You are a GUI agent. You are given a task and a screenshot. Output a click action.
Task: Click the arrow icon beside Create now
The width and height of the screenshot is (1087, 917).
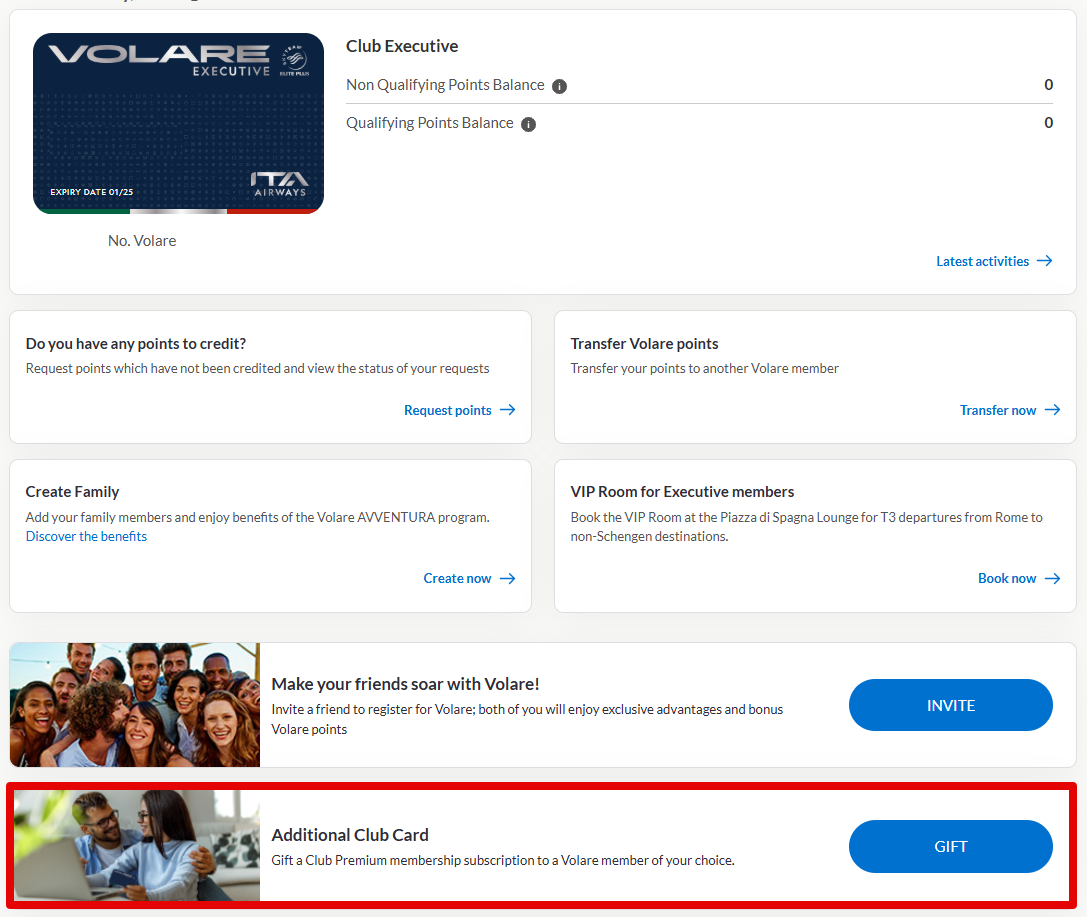507,578
